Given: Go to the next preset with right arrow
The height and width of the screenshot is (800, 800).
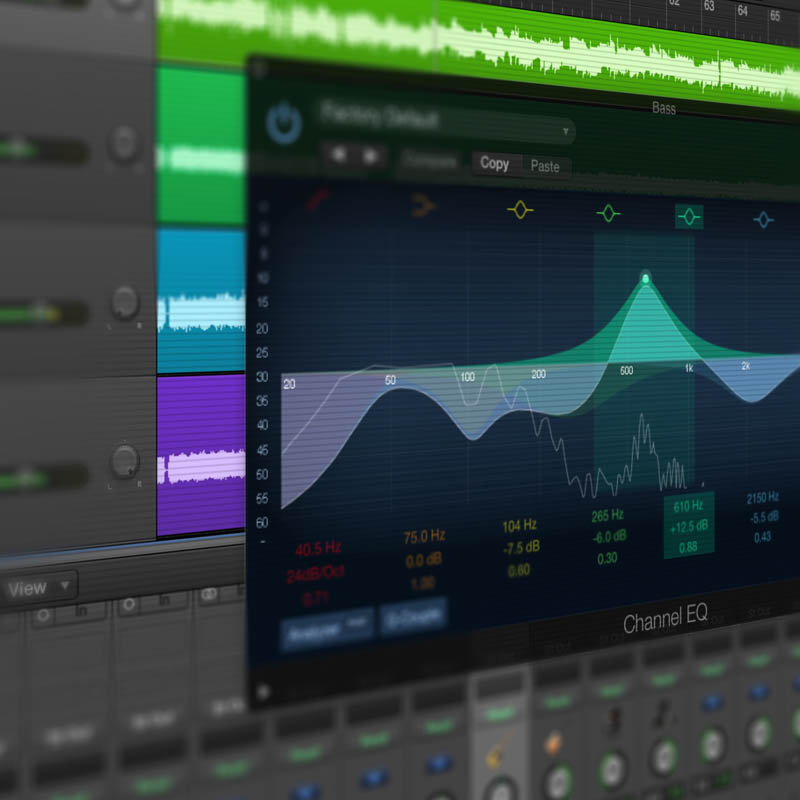Looking at the screenshot, I should pyautogui.click(x=371, y=156).
